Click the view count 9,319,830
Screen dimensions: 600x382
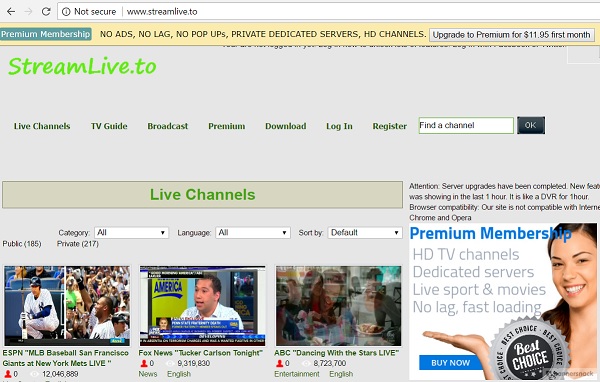click(x=194, y=363)
